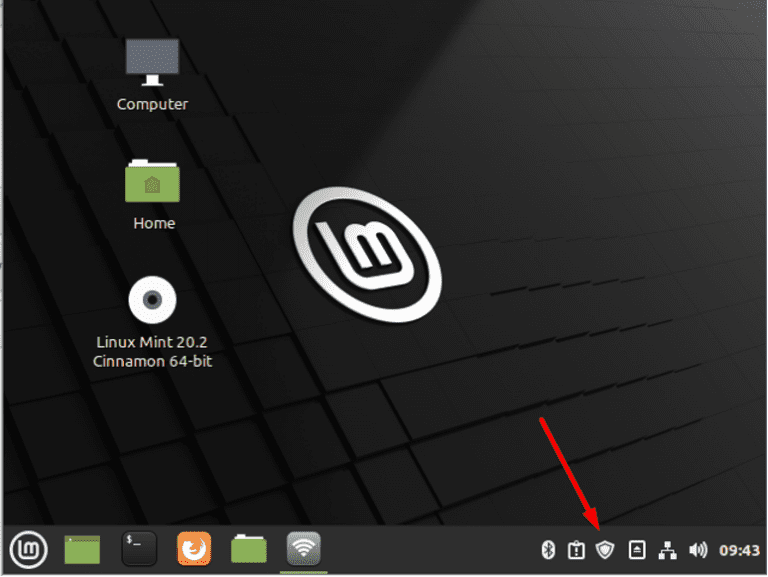Select the Home folder desktop icon
The height and width of the screenshot is (577, 768).
[152, 181]
